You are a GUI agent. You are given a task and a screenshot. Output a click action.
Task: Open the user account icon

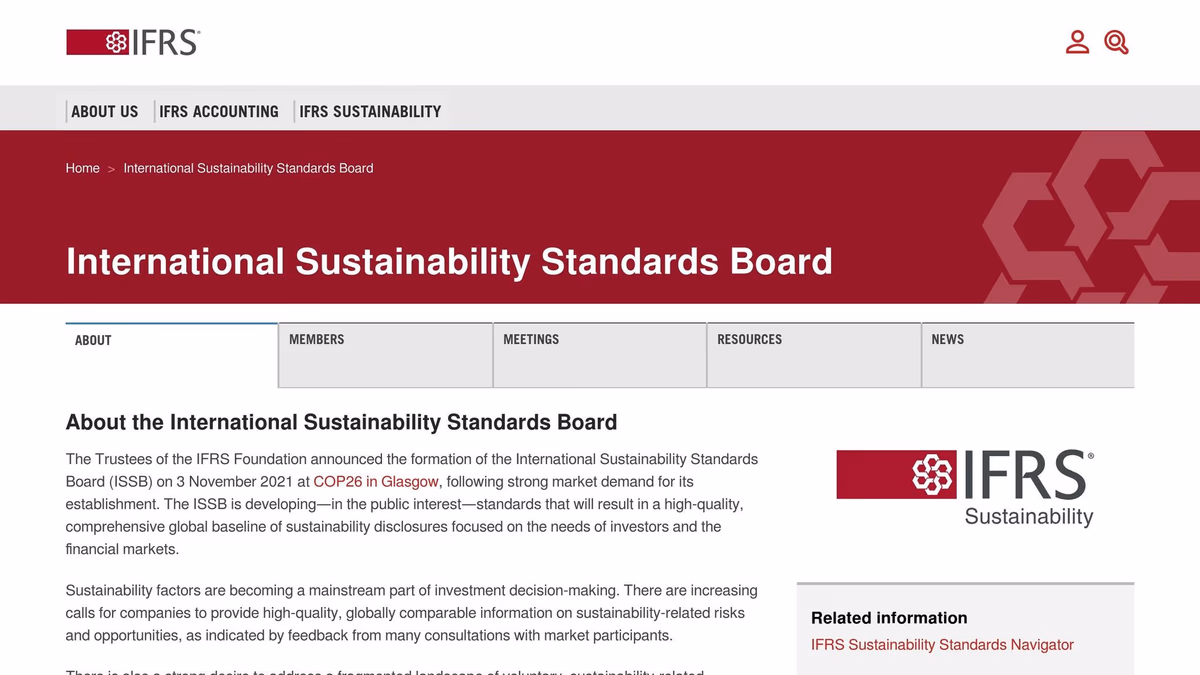click(1077, 42)
